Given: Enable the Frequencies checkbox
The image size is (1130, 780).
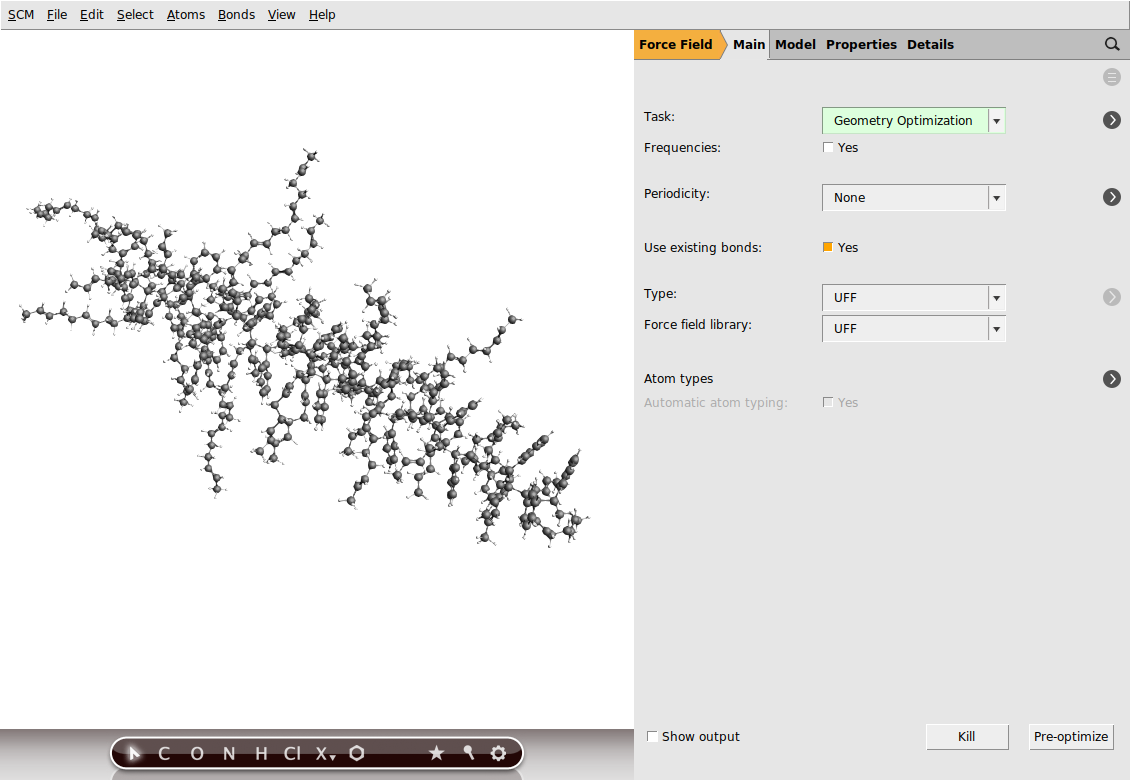Looking at the screenshot, I should (828, 147).
